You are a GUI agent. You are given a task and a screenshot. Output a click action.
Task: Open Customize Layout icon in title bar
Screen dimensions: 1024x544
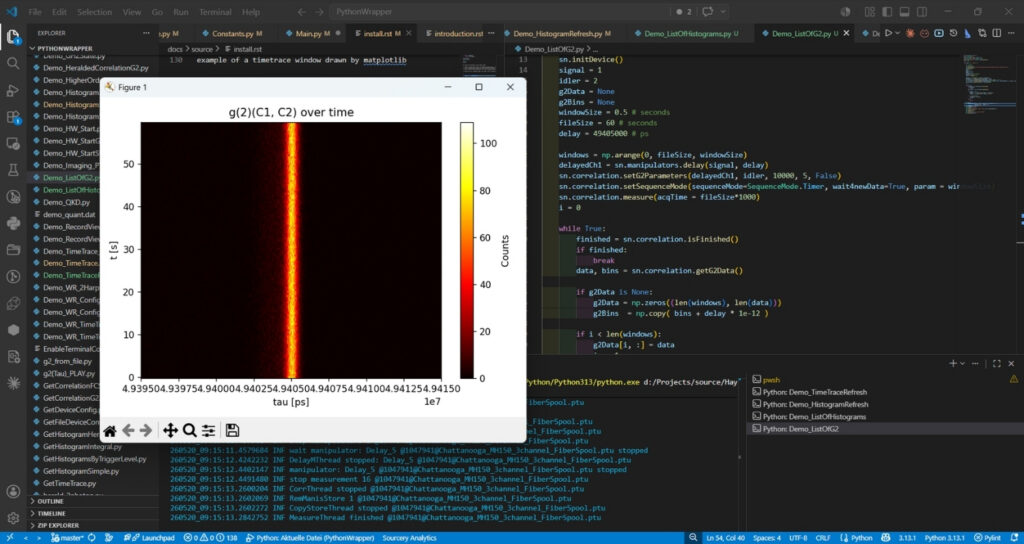tap(870, 12)
